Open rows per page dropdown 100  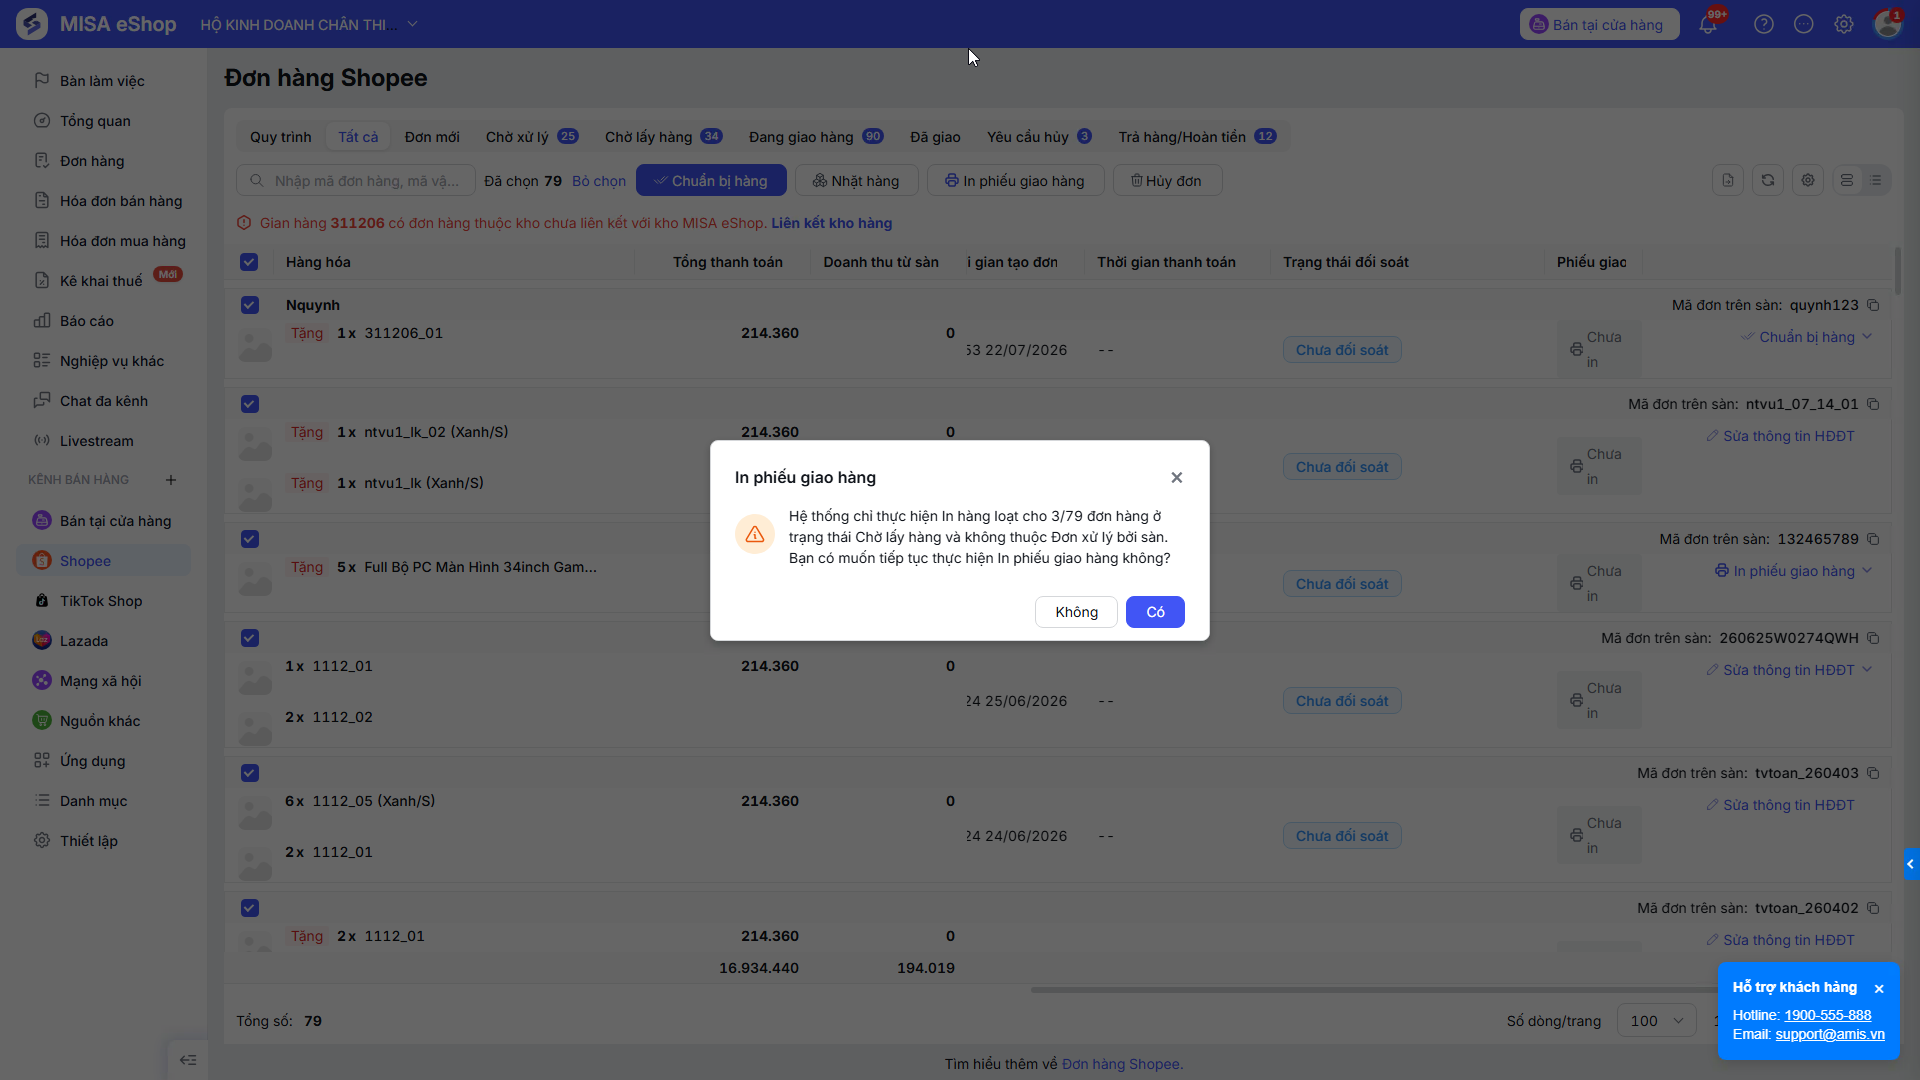point(1657,1021)
